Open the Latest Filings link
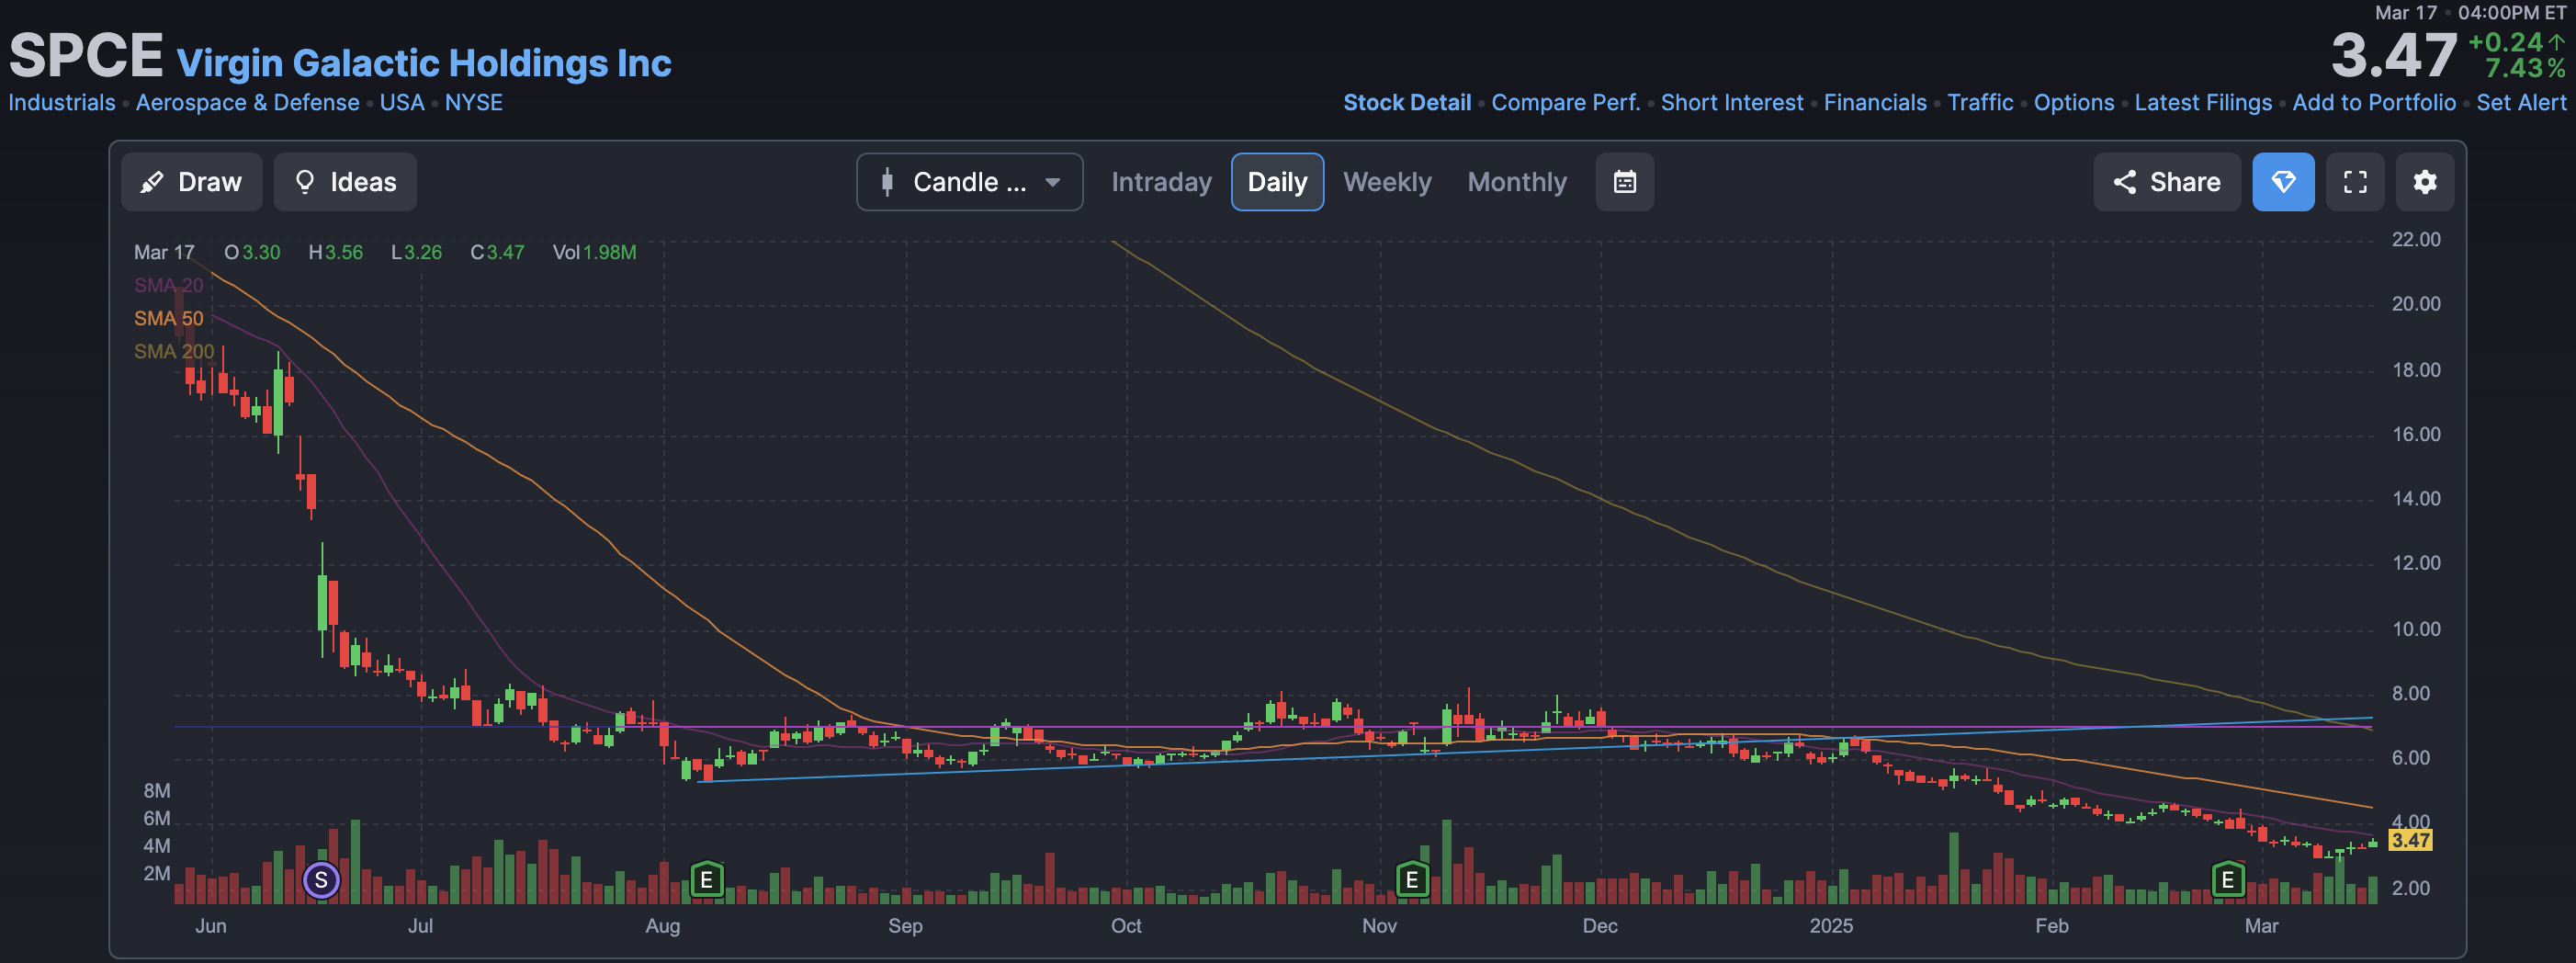The height and width of the screenshot is (963, 2576). [x=2202, y=102]
